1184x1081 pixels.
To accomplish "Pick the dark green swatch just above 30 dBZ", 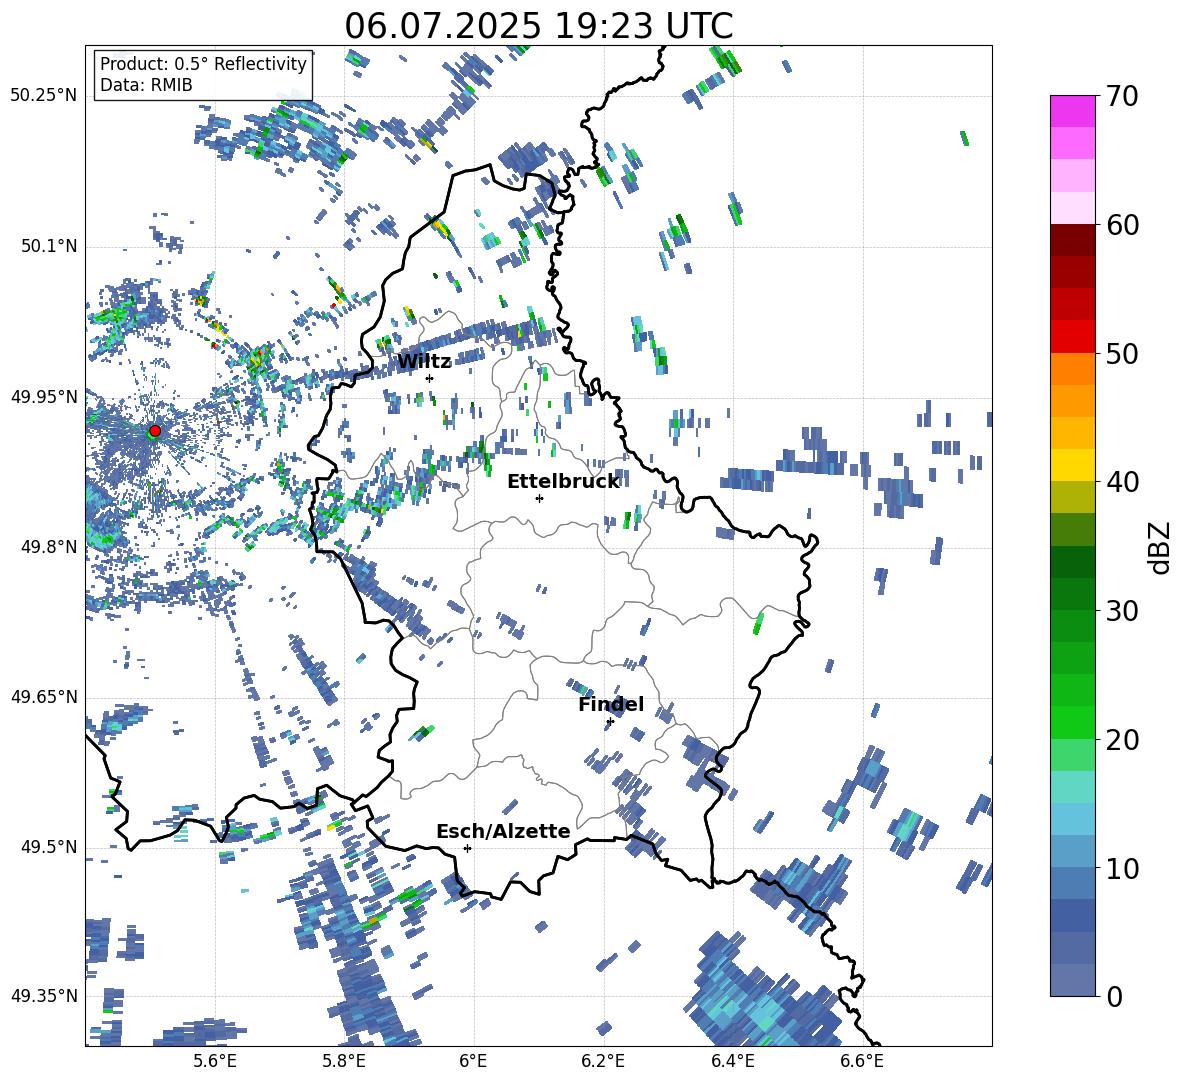I will point(1072,594).
